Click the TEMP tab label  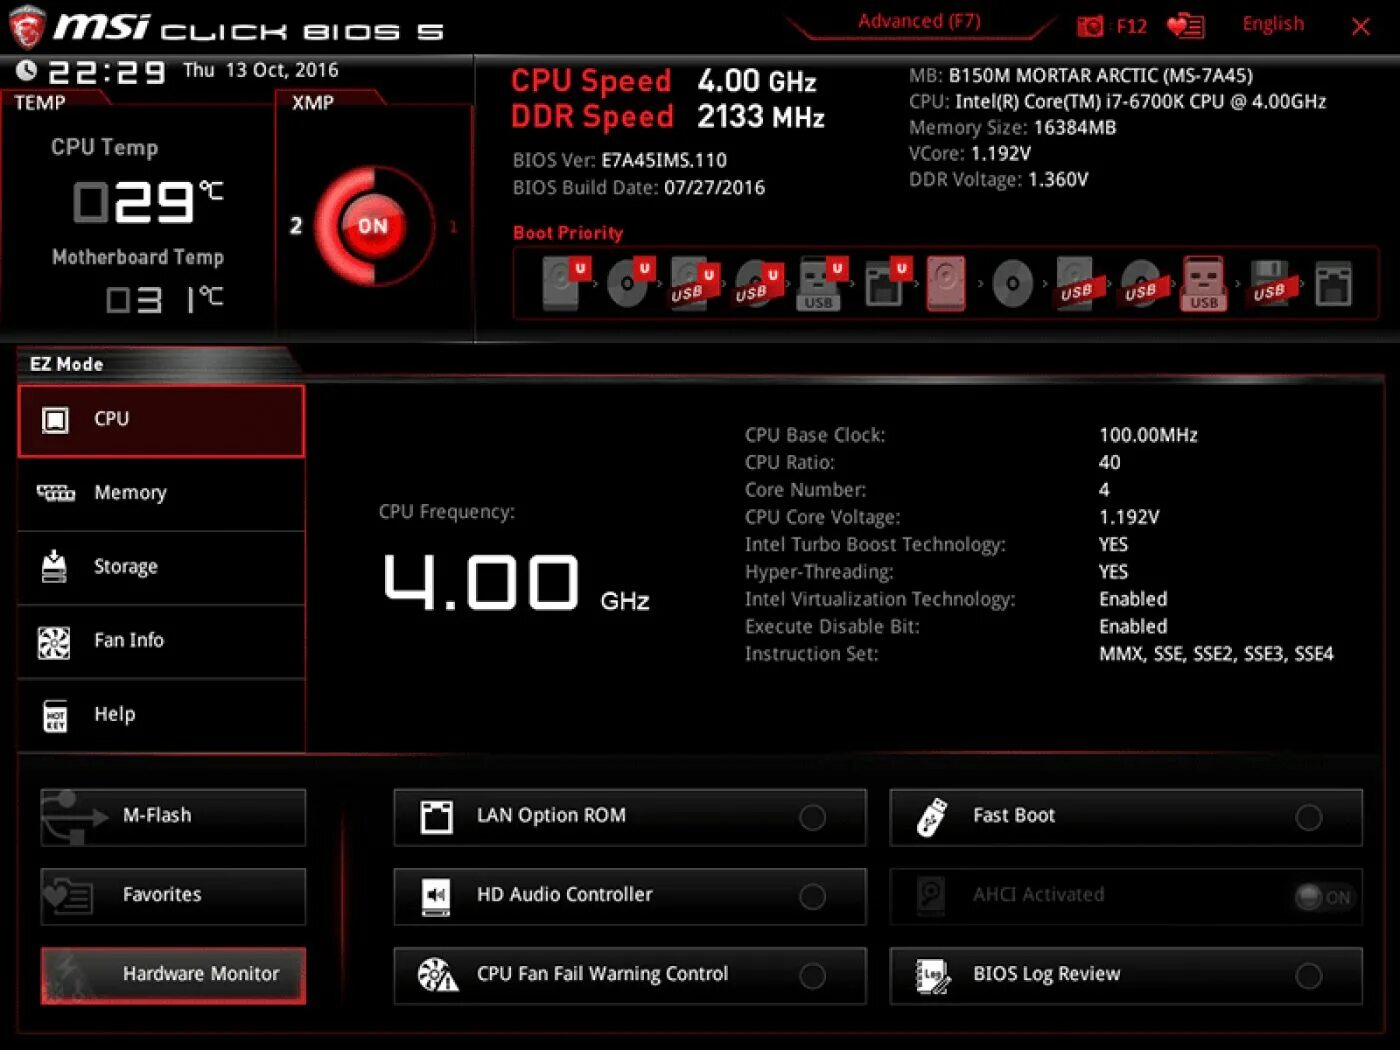(40, 102)
